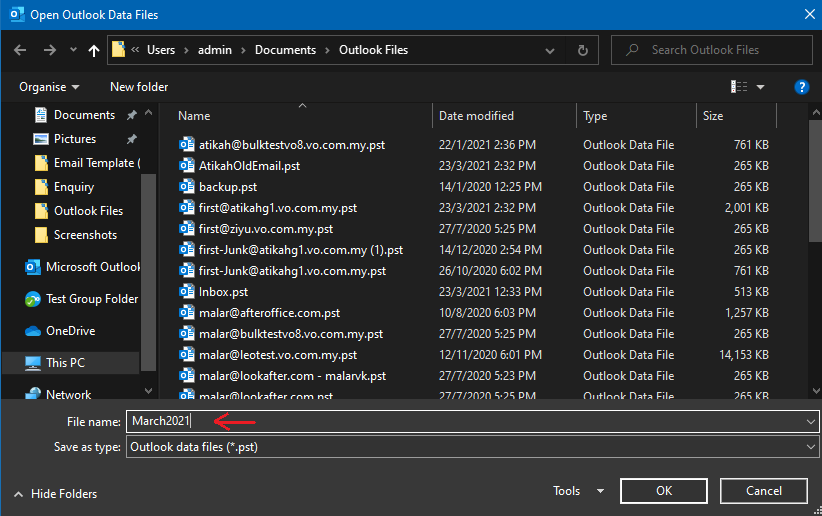Select backup.pst file icon
Screen dimensions: 822x516
click(x=186, y=187)
